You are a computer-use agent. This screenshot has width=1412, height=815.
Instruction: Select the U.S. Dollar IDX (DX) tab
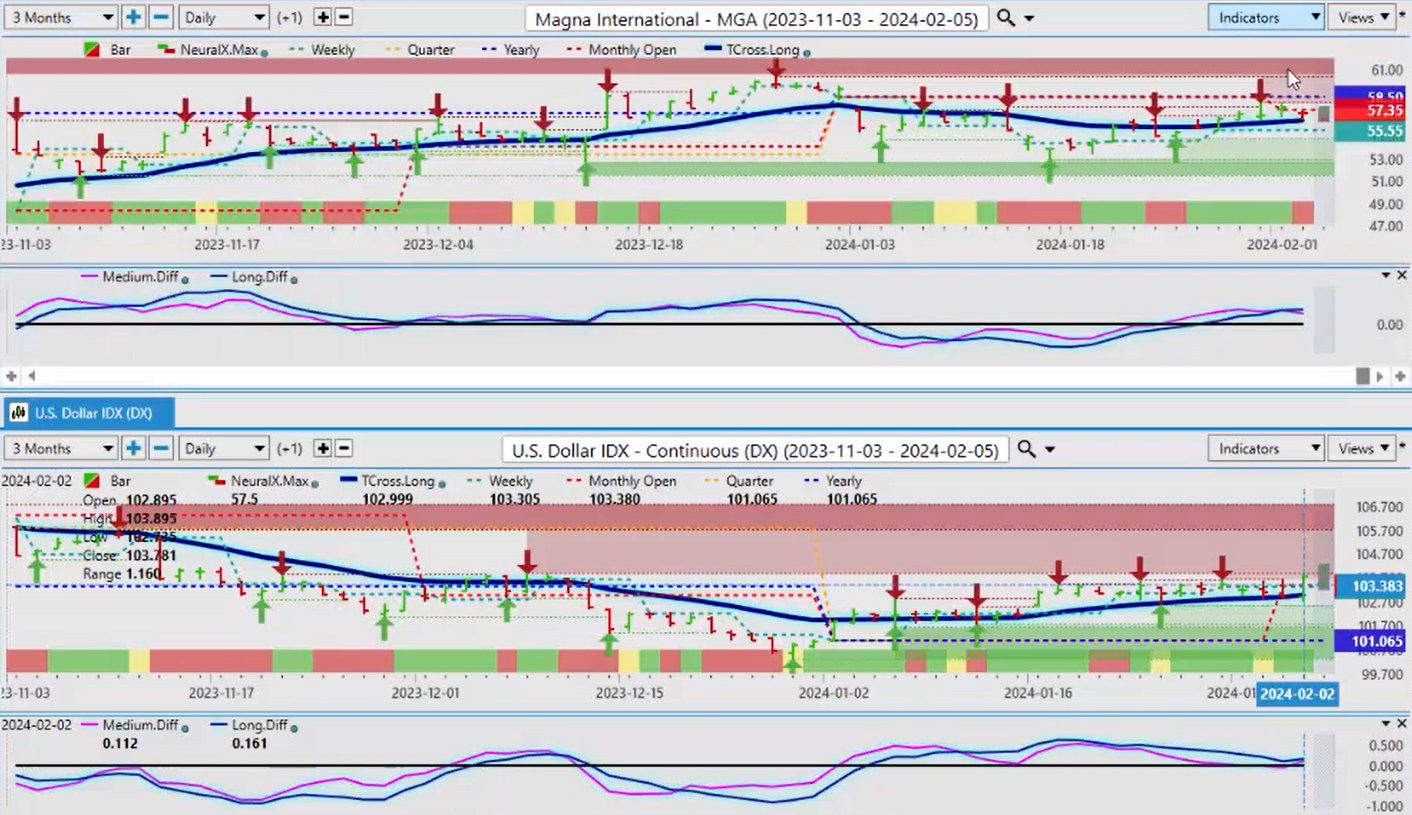(x=90, y=412)
